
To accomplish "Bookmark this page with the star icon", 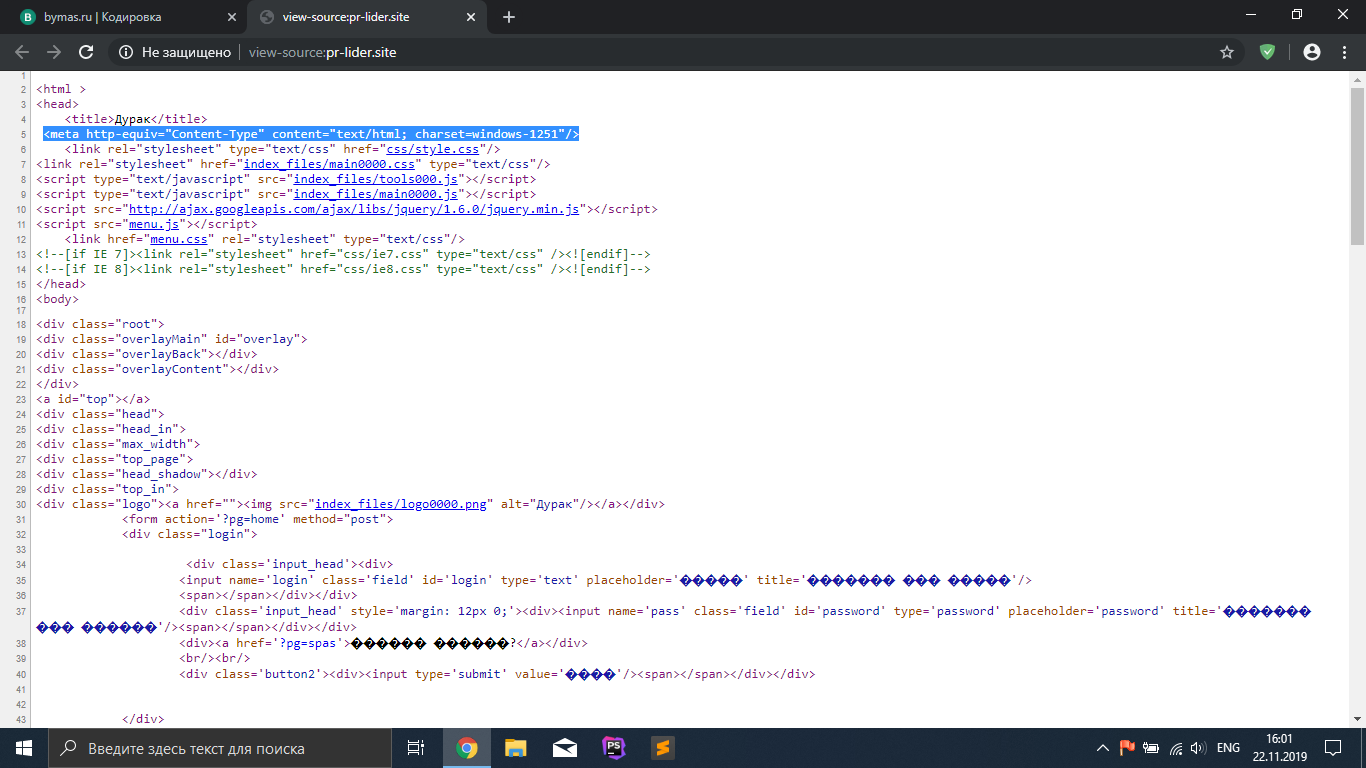I will [x=1227, y=52].
